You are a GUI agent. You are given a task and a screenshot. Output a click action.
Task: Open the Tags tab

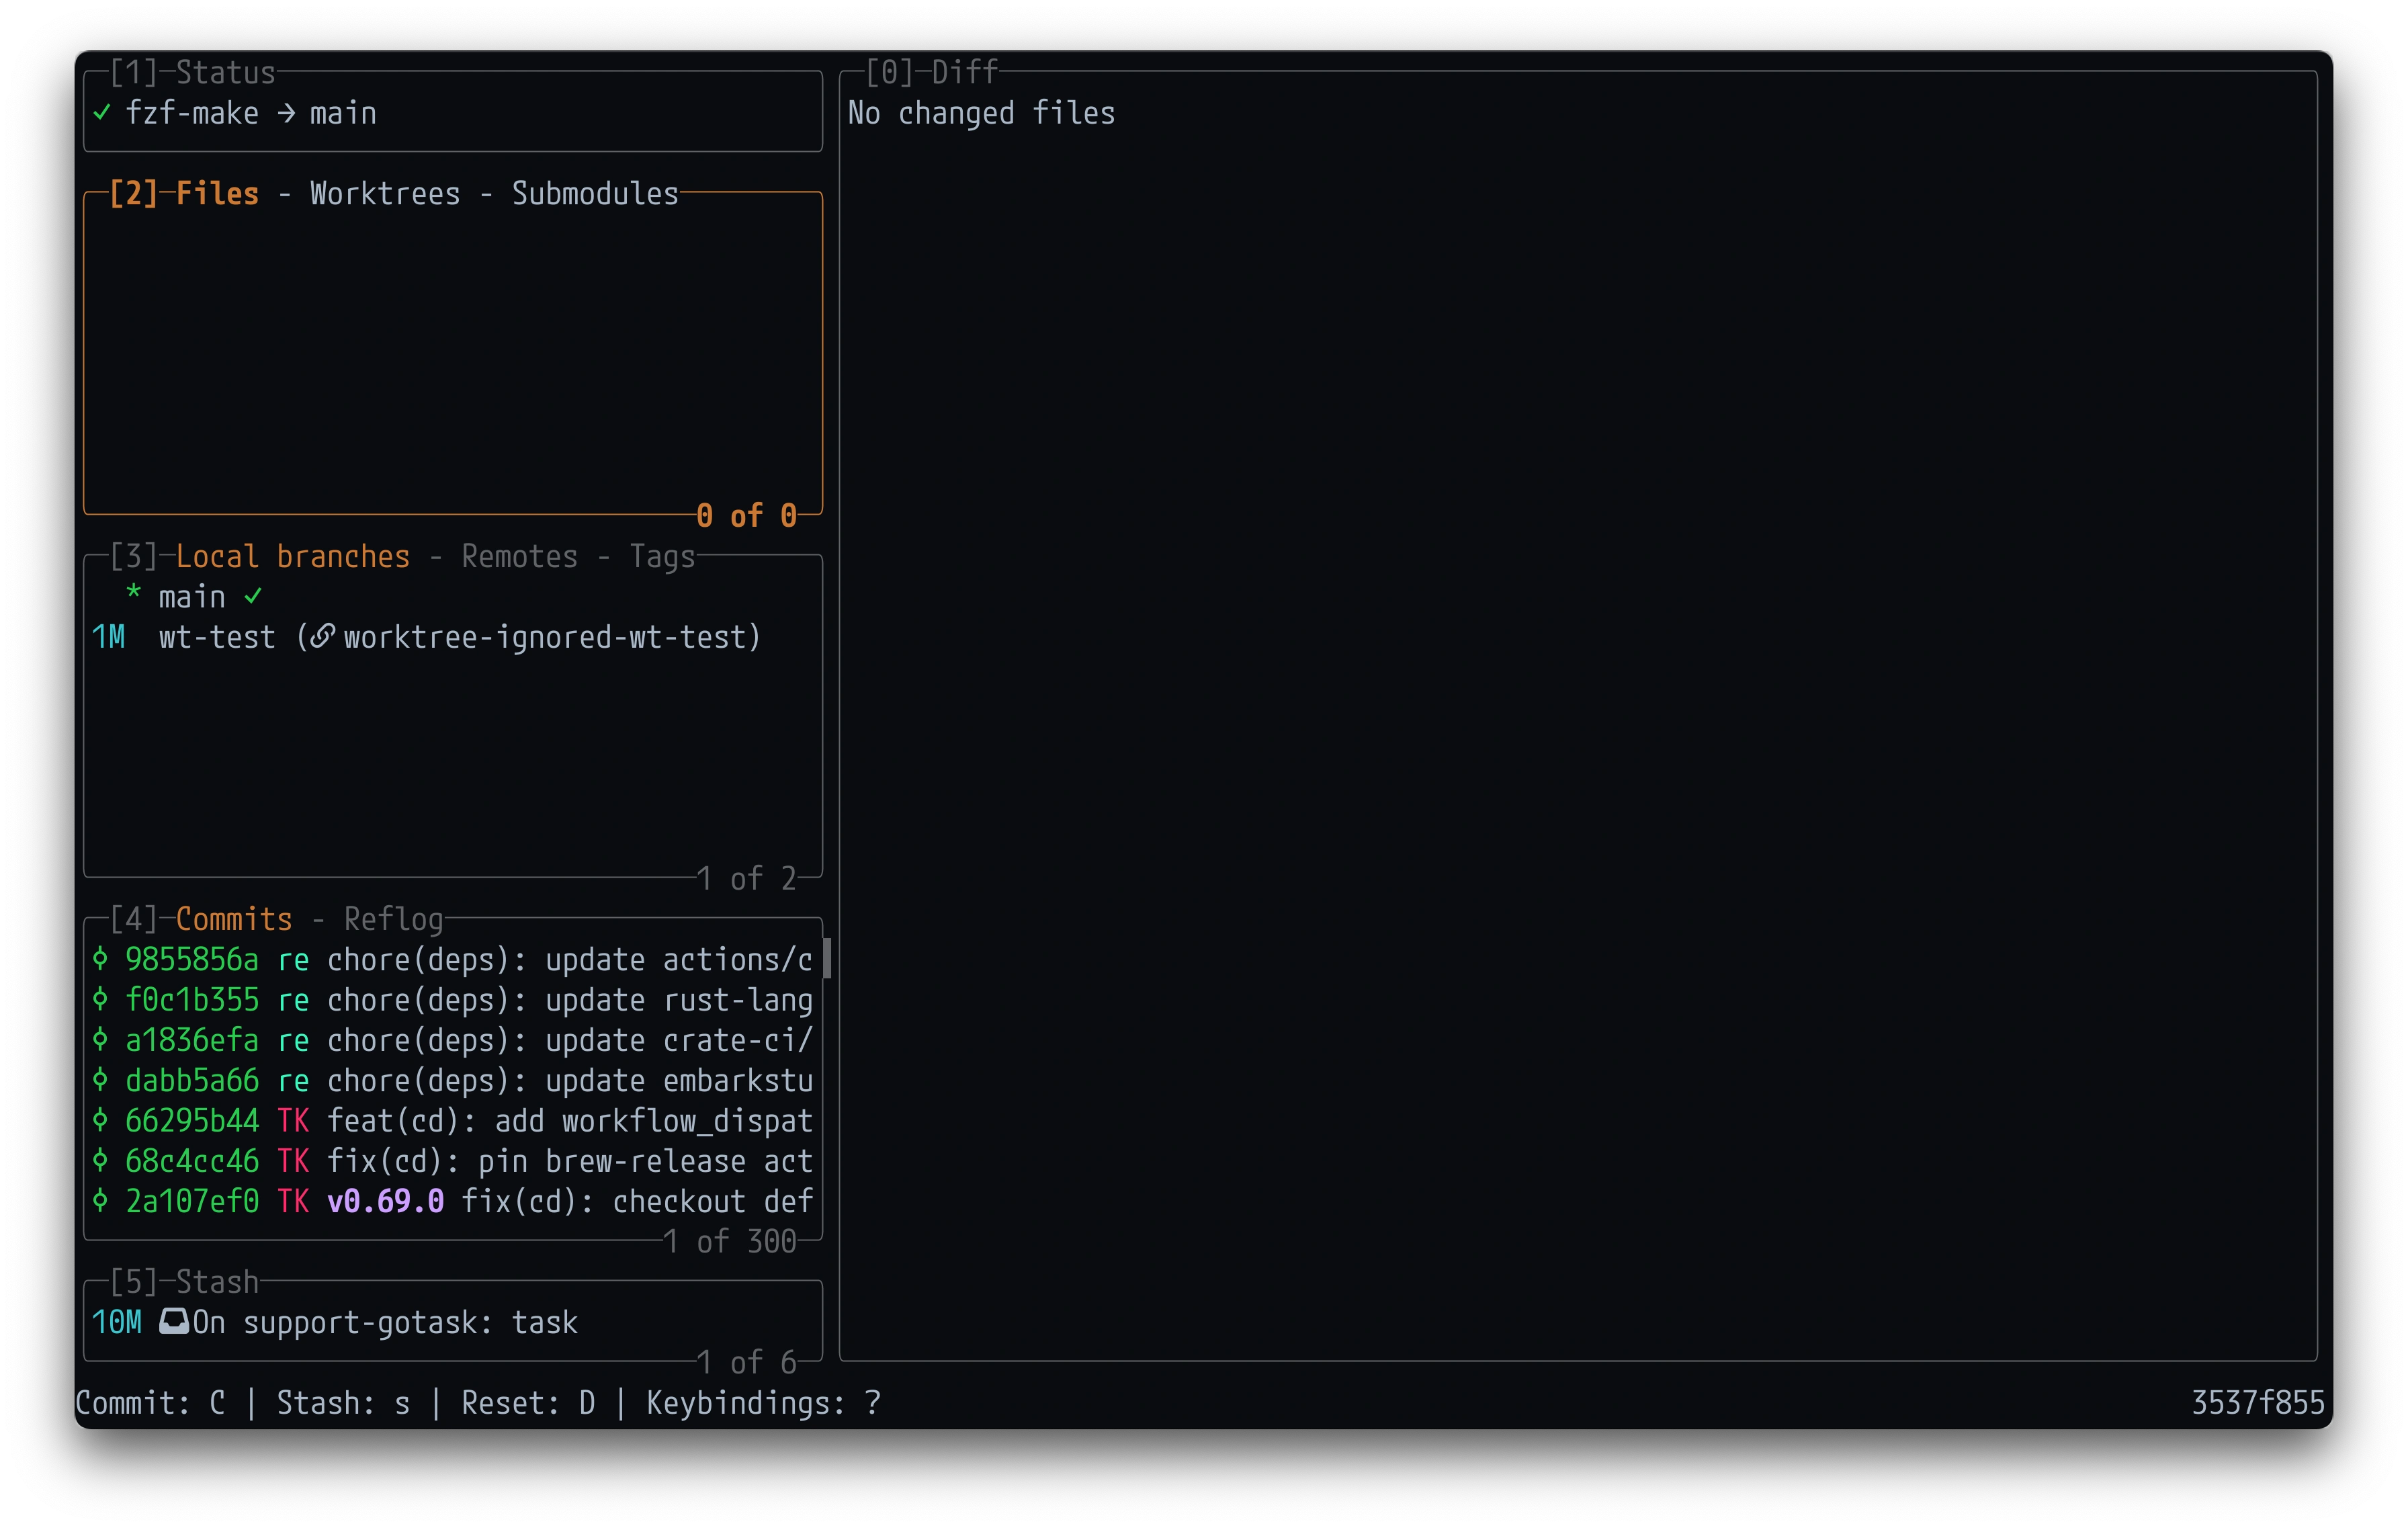click(662, 556)
